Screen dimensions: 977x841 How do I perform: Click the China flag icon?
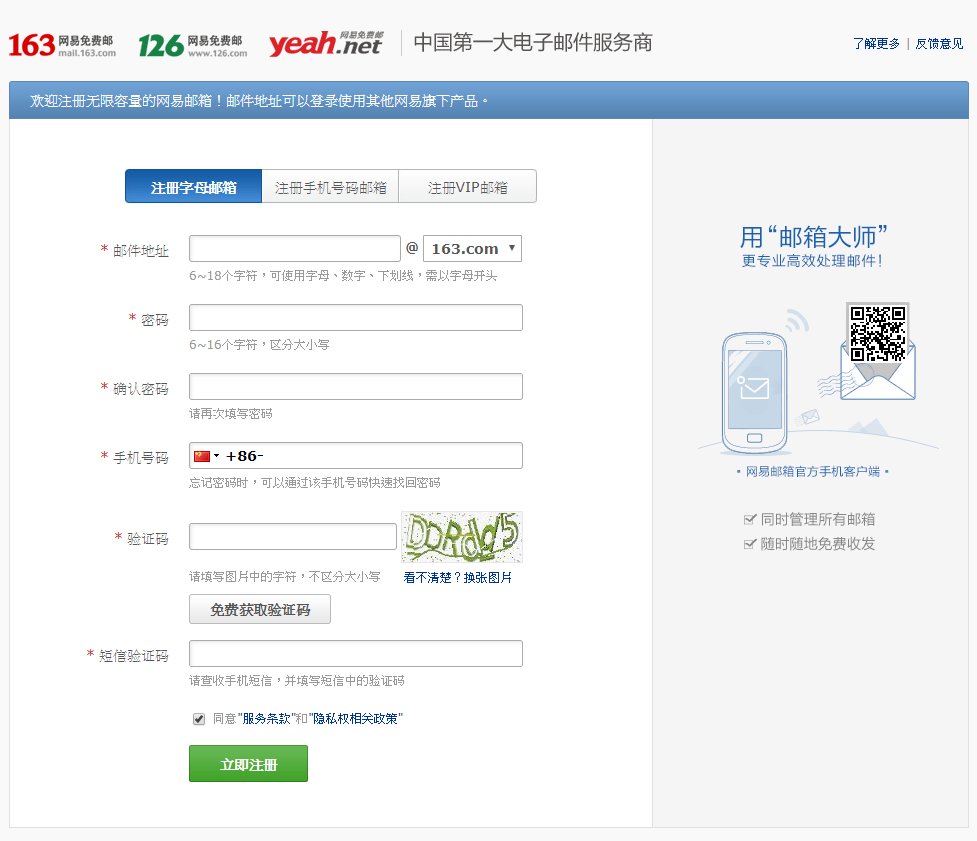click(202, 456)
